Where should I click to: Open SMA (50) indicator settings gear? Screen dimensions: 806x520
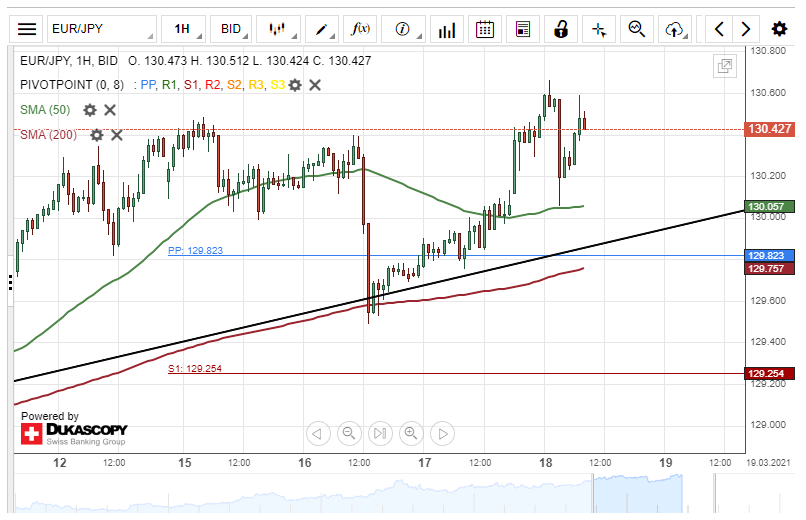tap(90, 110)
